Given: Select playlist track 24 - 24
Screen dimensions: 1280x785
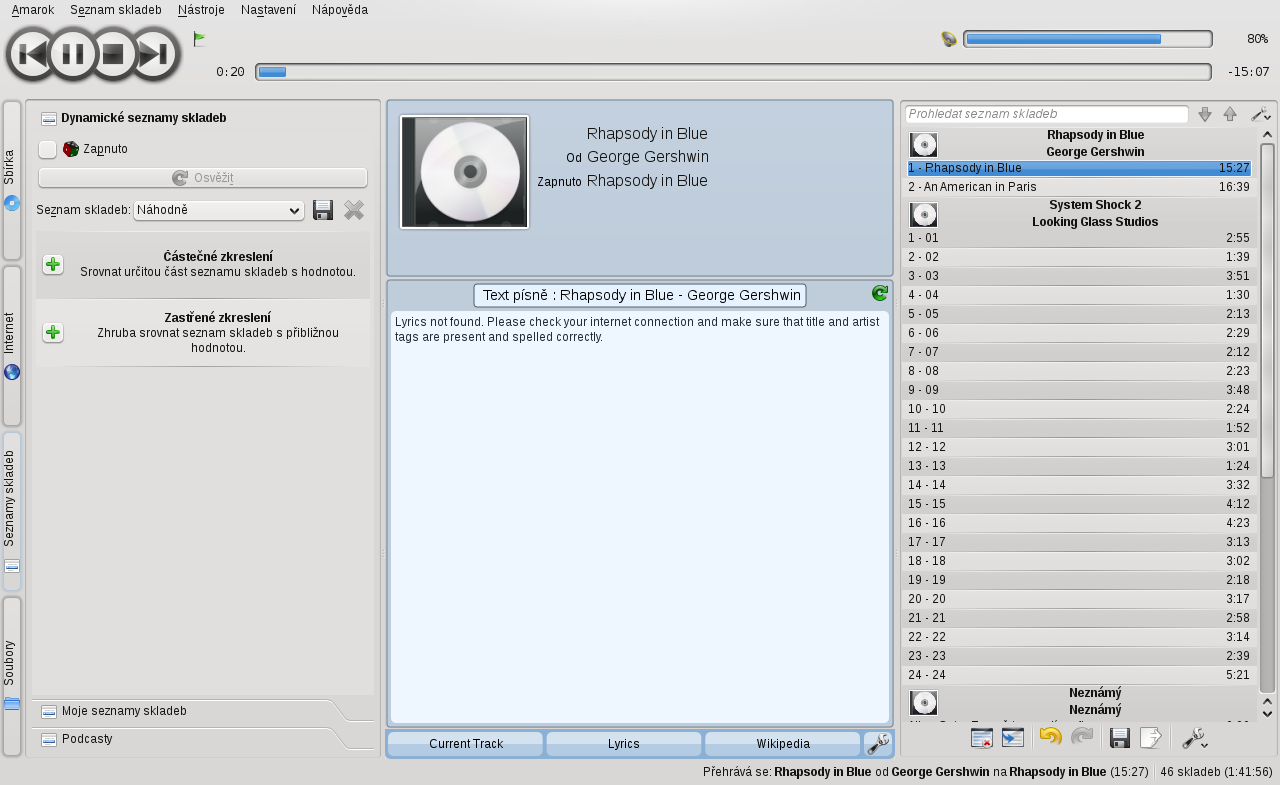Looking at the screenshot, I should [x=1079, y=675].
